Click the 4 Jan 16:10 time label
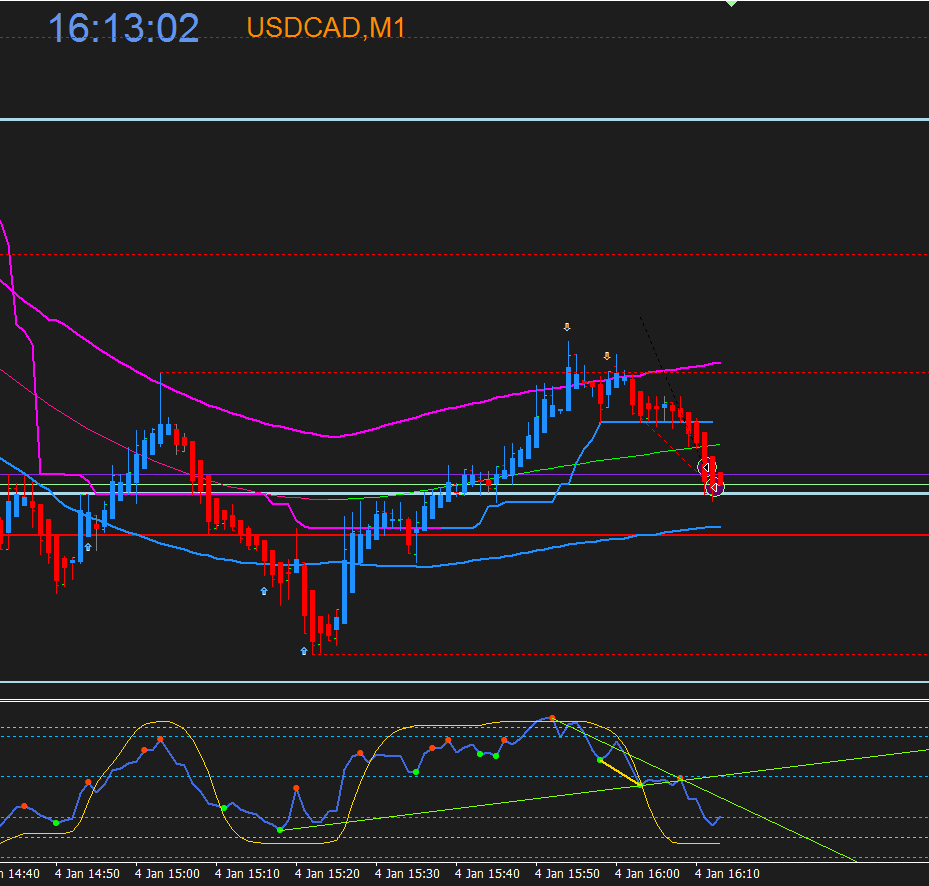This screenshot has width=929, height=886. 727,874
